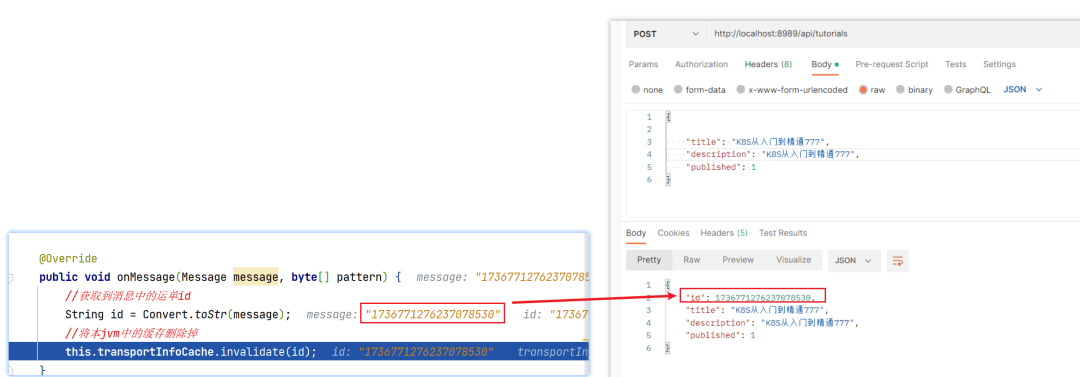Switch to the Params tab

tap(643, 64)
